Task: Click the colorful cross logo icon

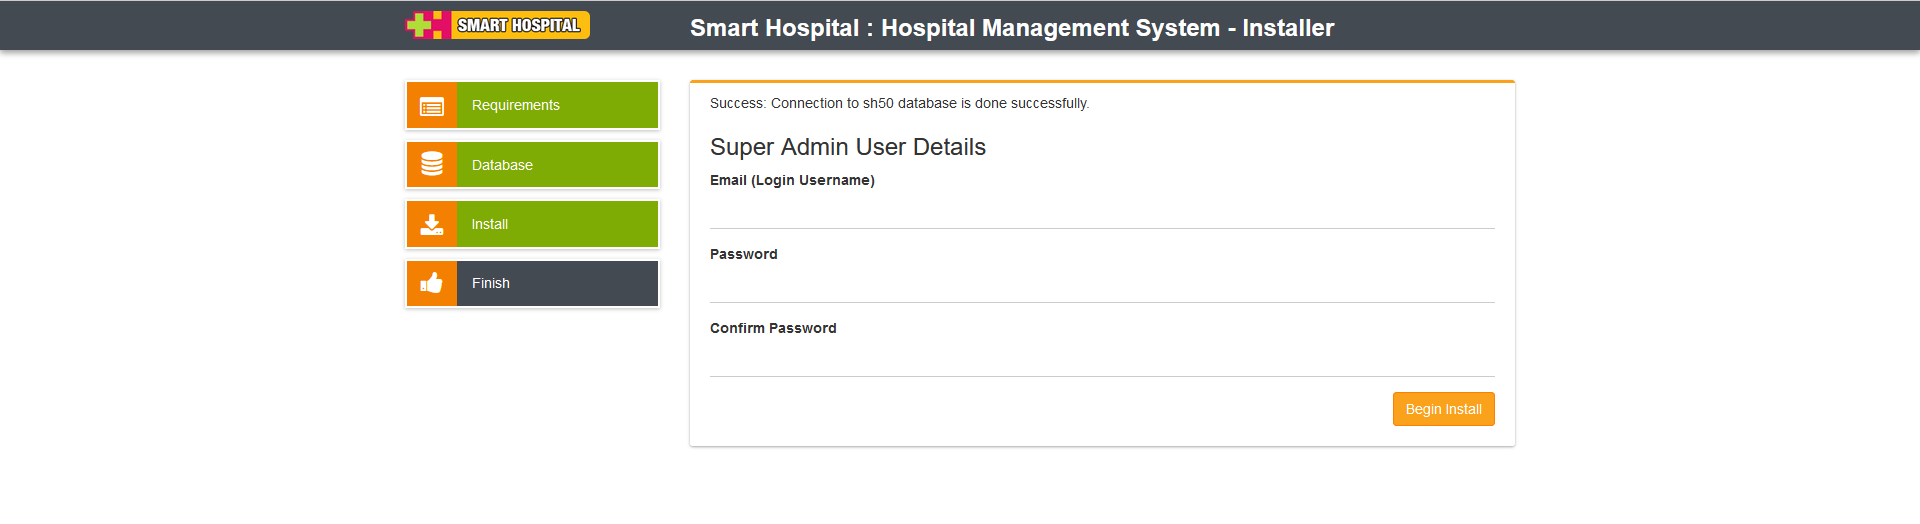Action: [425, 25]
